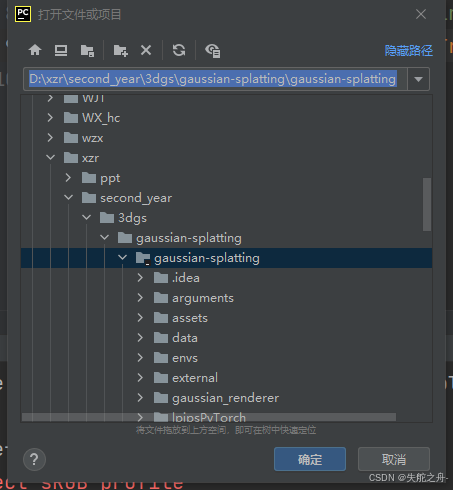Expand the data folder
The width and height of the screenshot is (453, 490).
pyautogui.click(x=140, y=338)
